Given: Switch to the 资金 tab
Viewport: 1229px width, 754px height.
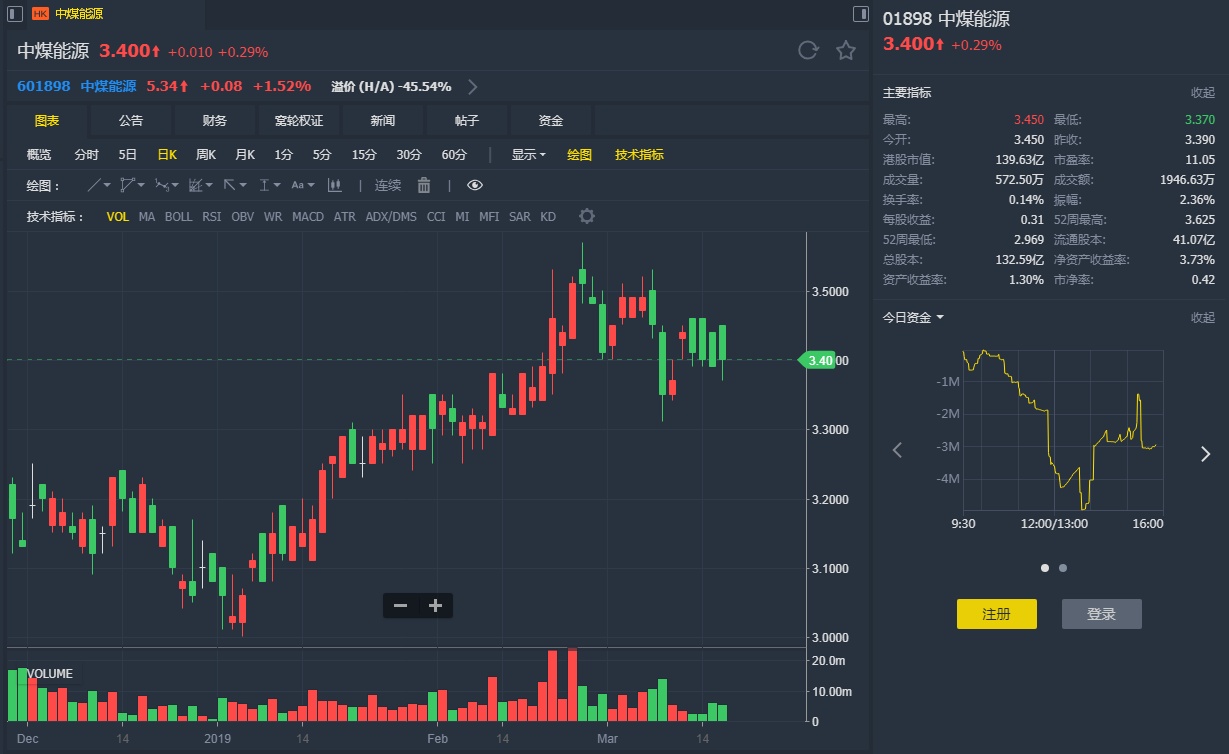Looking at the screenshot, I should coord(551,121).
